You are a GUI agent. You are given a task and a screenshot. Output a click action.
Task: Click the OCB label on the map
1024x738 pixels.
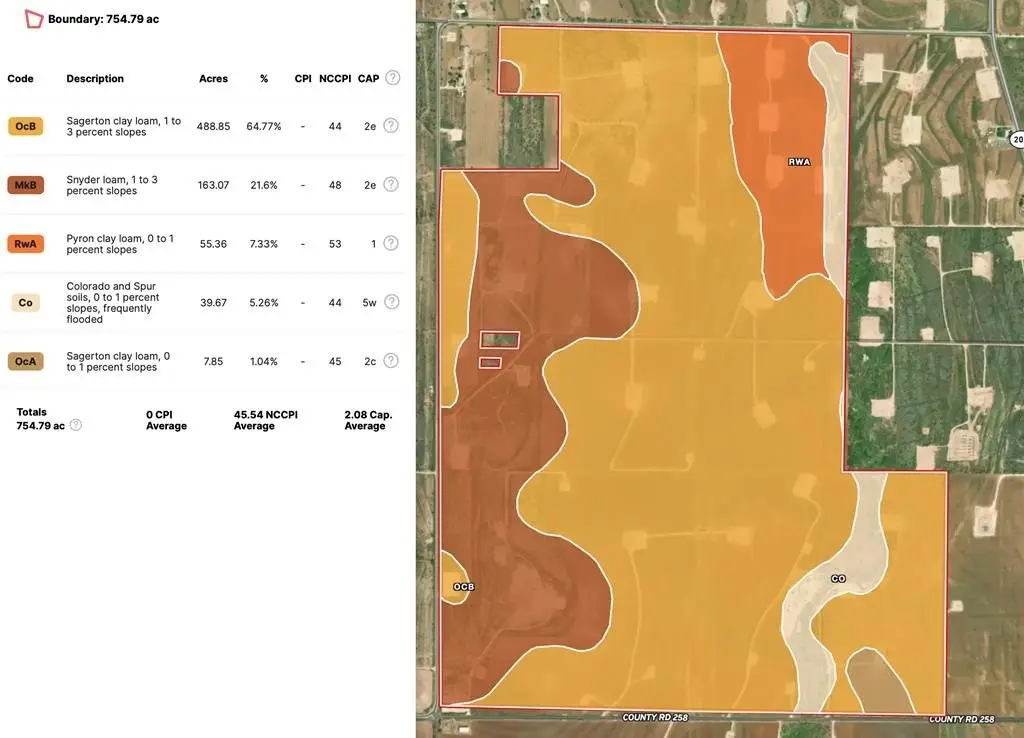[463, 586]
